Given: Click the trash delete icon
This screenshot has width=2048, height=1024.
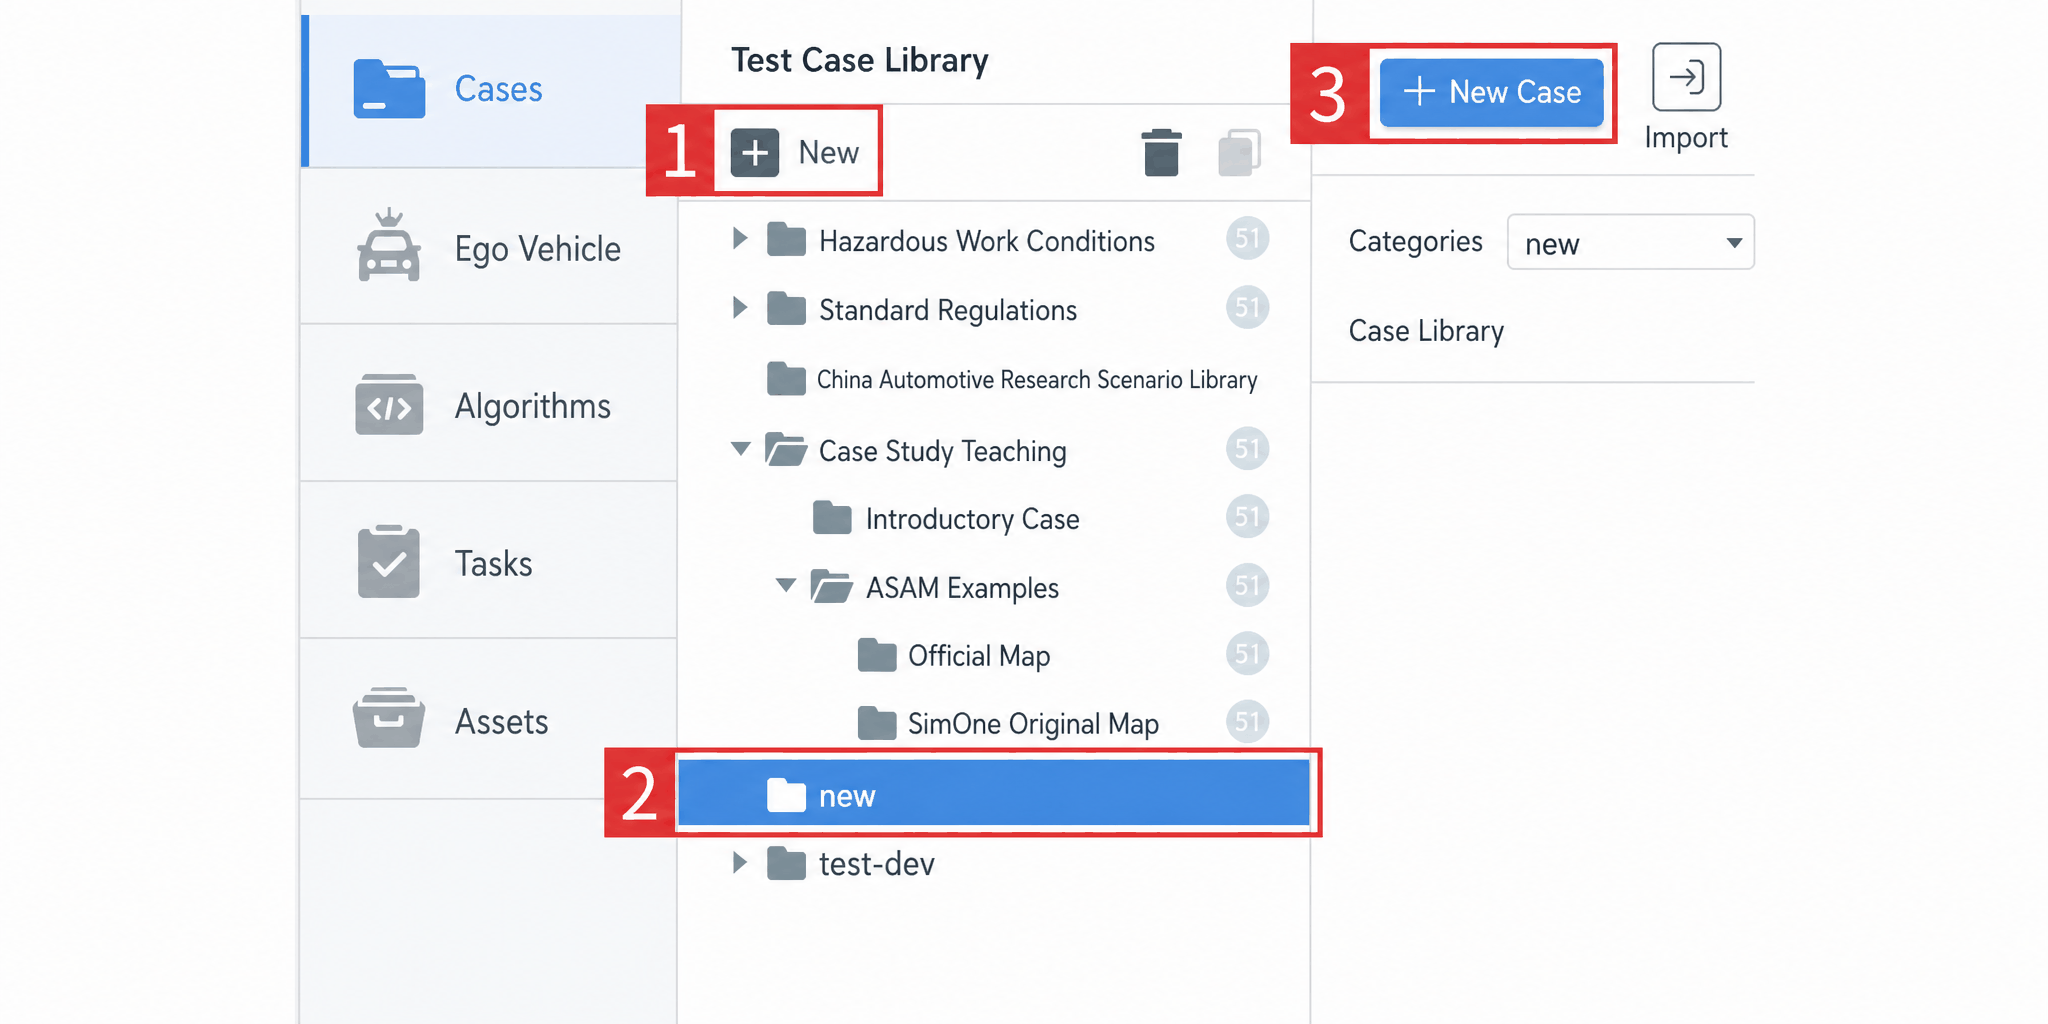Looking at the screenshot, I should coord(1161,153).
